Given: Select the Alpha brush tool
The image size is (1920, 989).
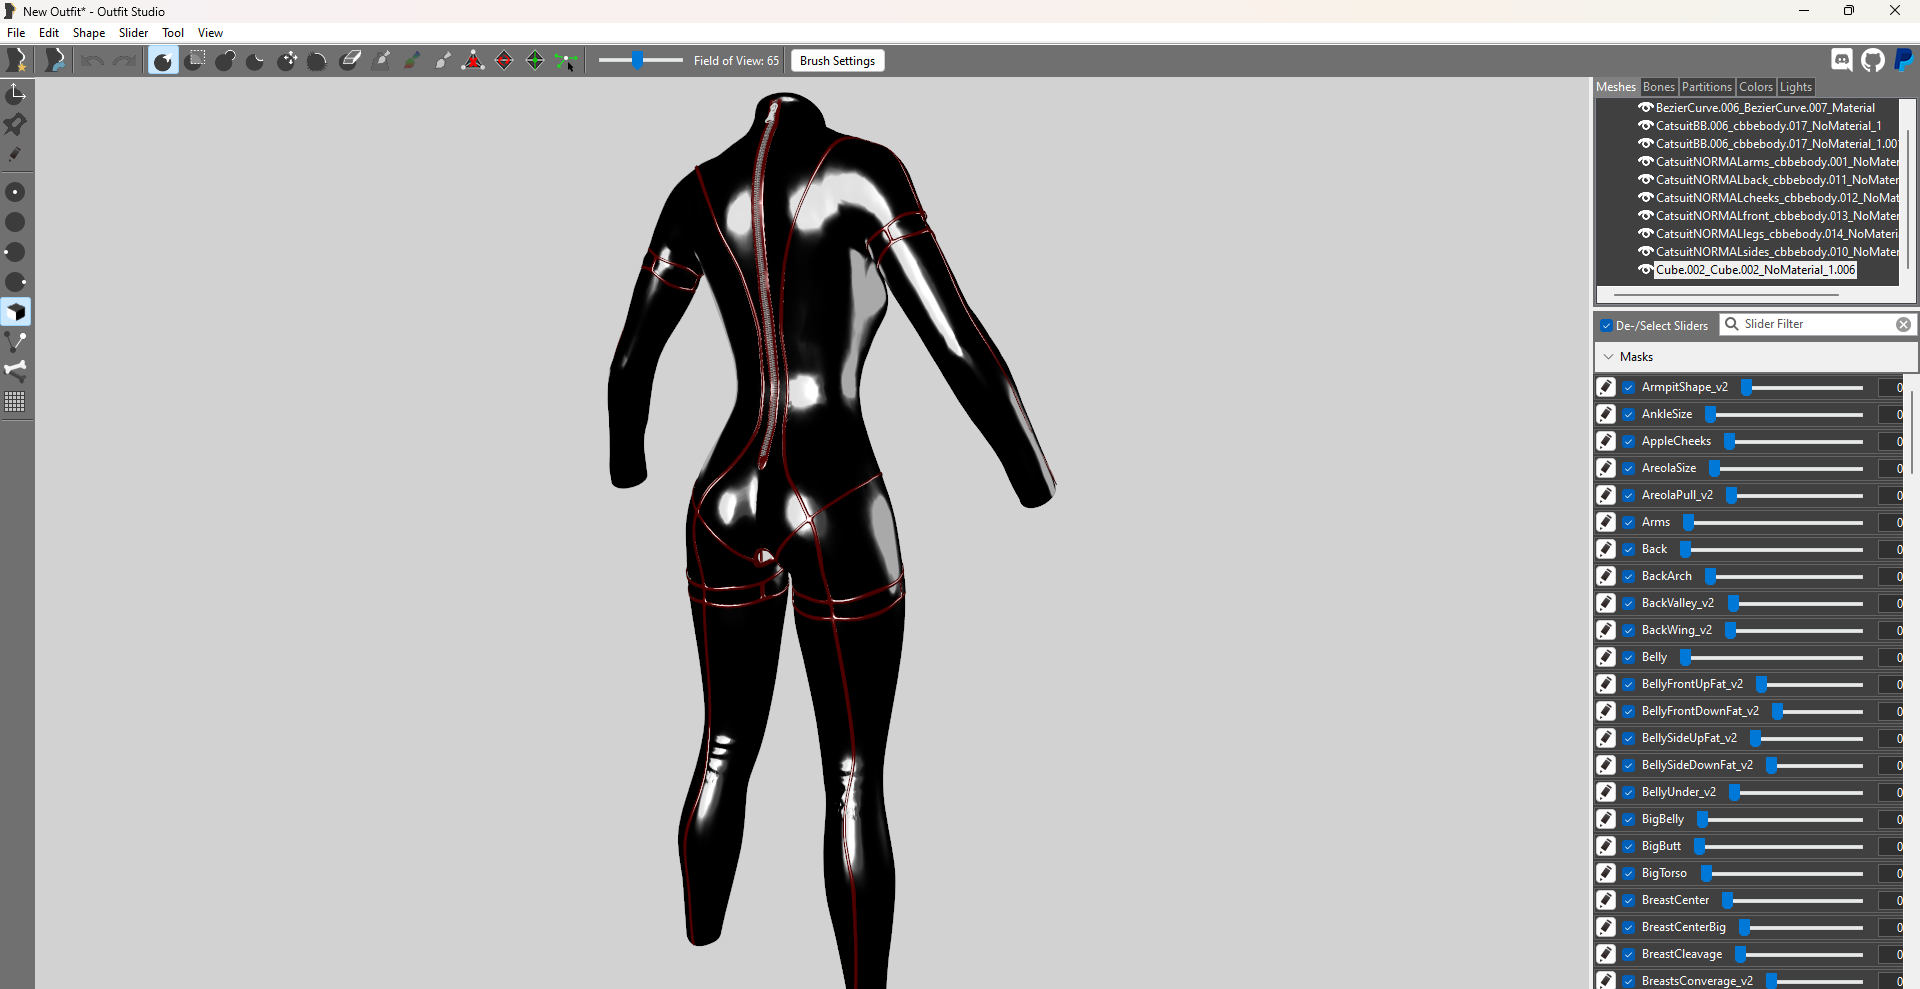Looking at the screenshot, I should pos(442,61).
